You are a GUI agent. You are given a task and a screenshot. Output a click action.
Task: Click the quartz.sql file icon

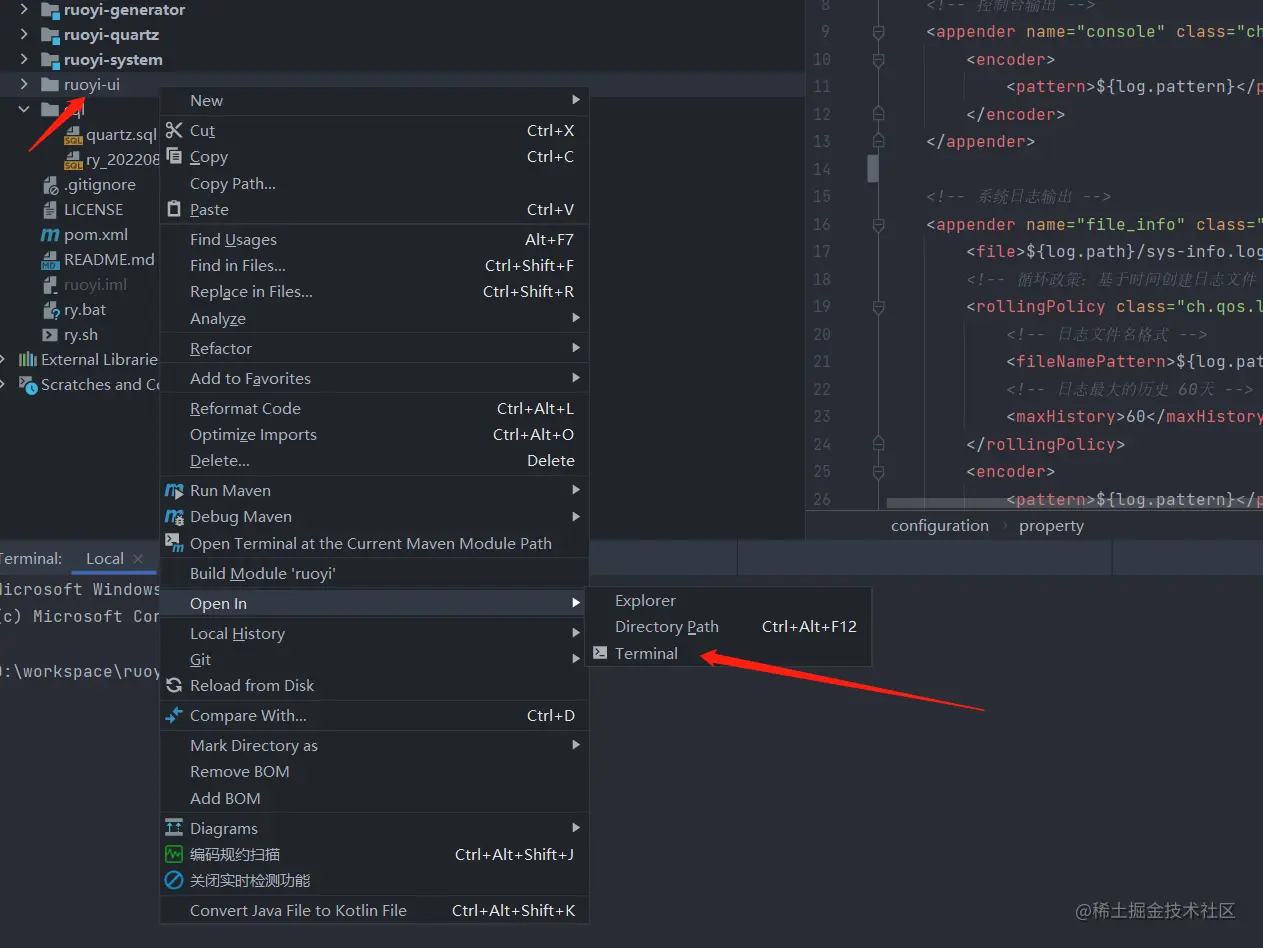pyautogui.click(x=72, y=135)
